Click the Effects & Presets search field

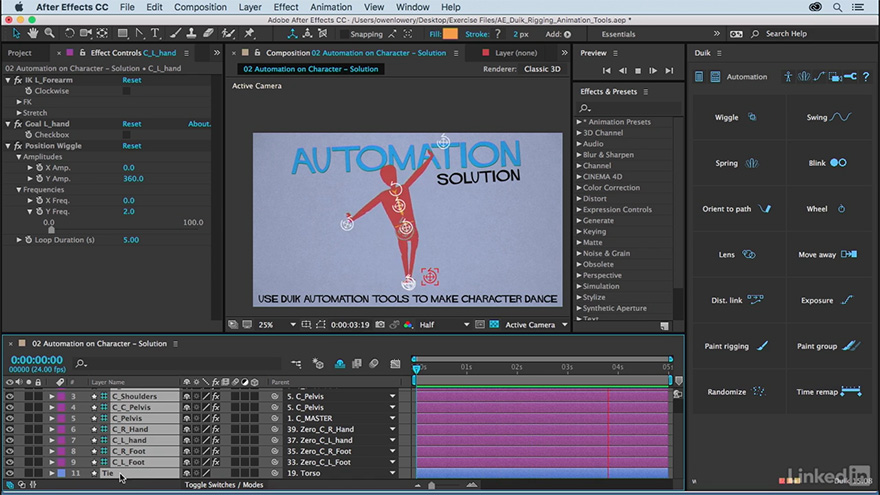coord(630,107)
